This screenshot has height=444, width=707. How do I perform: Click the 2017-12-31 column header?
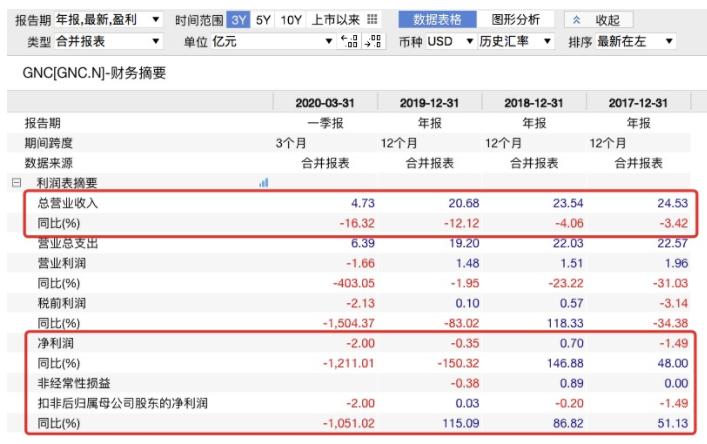coord(638,103)
